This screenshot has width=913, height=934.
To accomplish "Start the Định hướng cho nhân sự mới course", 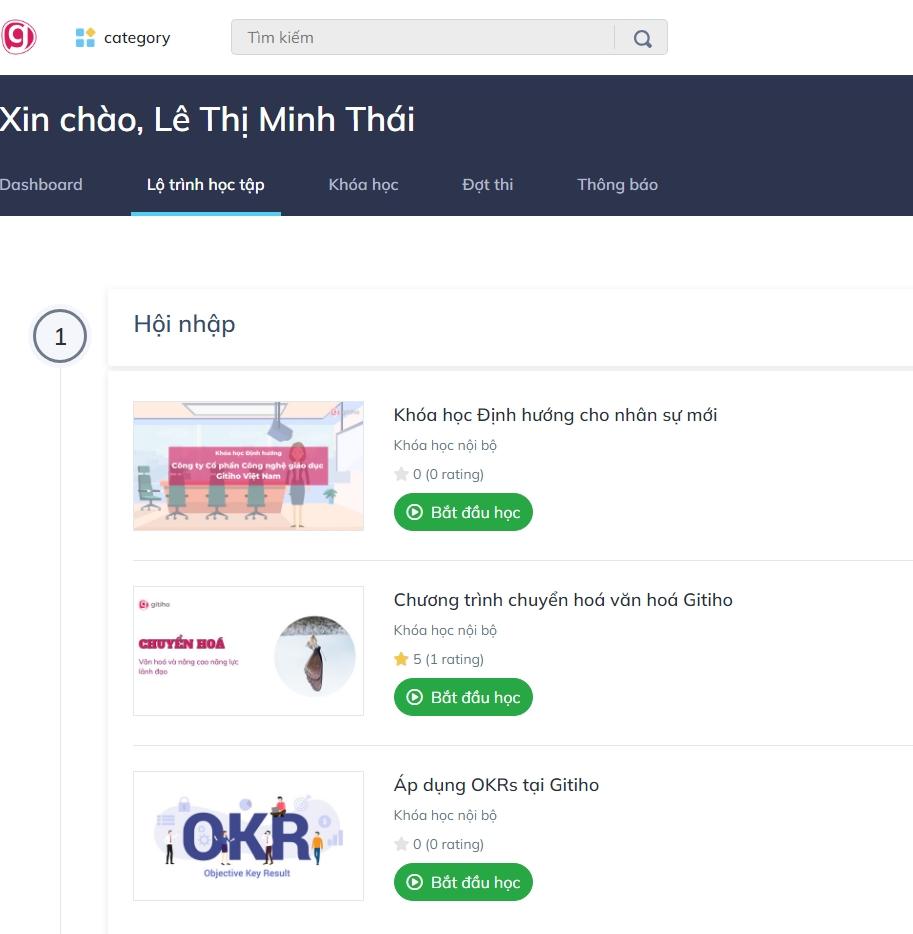I will [x=463, y=512].
